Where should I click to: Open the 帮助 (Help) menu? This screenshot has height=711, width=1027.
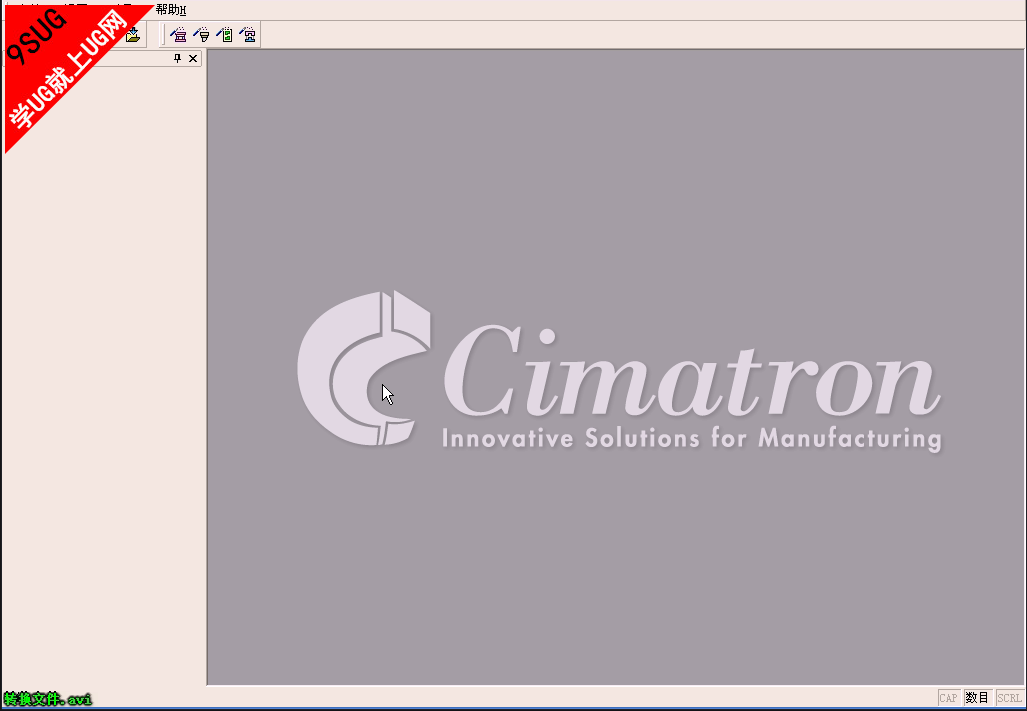tap(171, 10)
